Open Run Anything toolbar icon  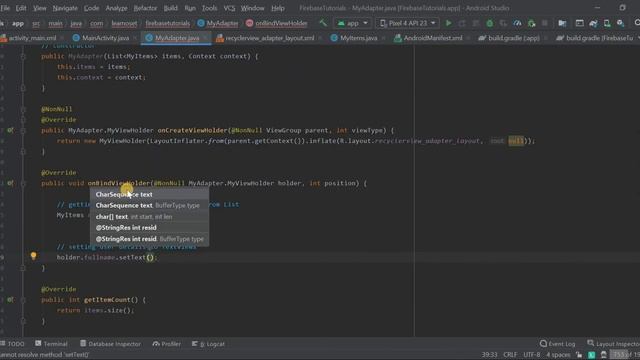tap(579, 23)
